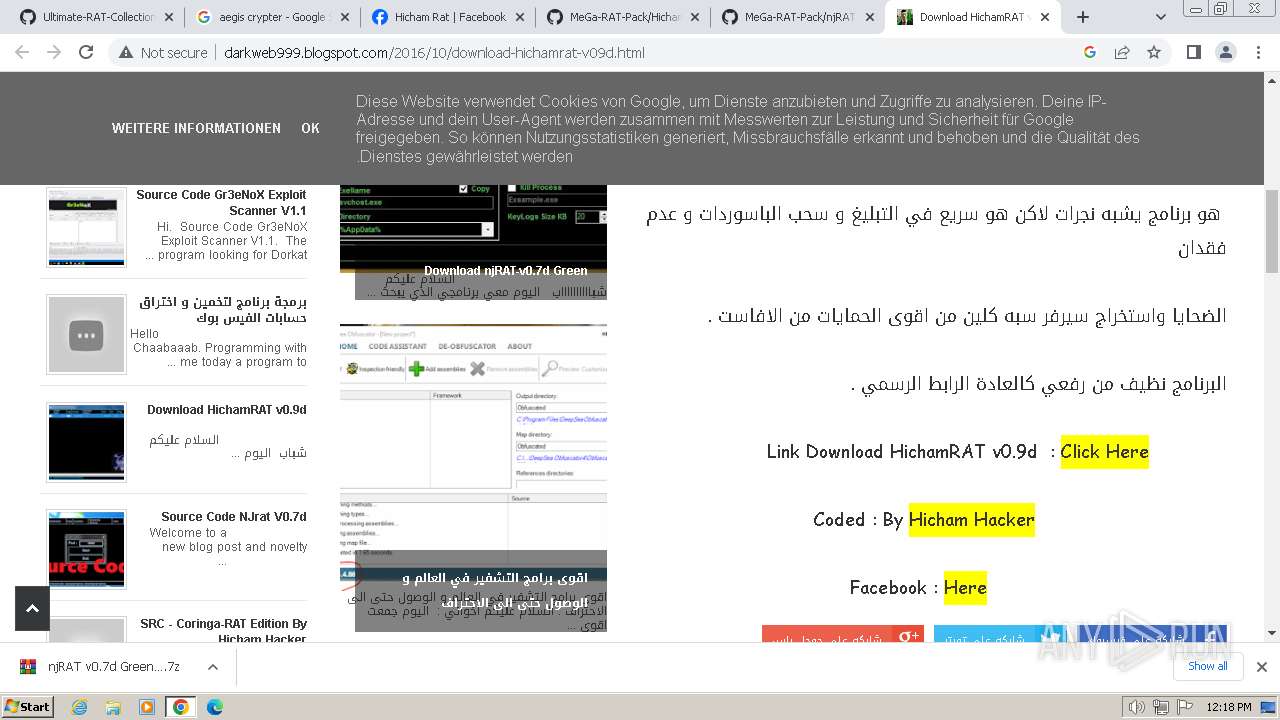
Task: Open media player from taskbar
Action: [147, 706]
